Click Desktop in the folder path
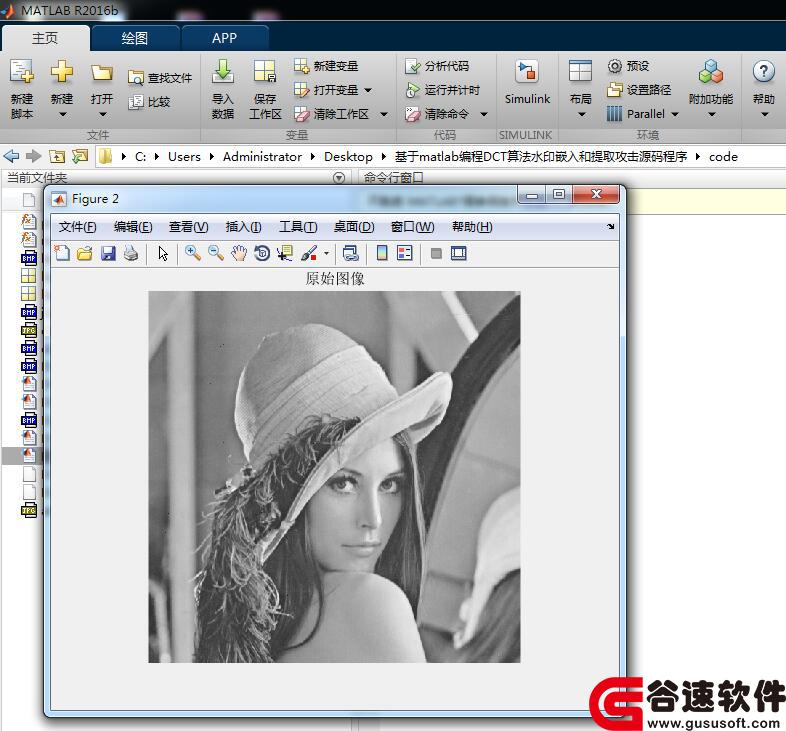 (x=348, y=157)
